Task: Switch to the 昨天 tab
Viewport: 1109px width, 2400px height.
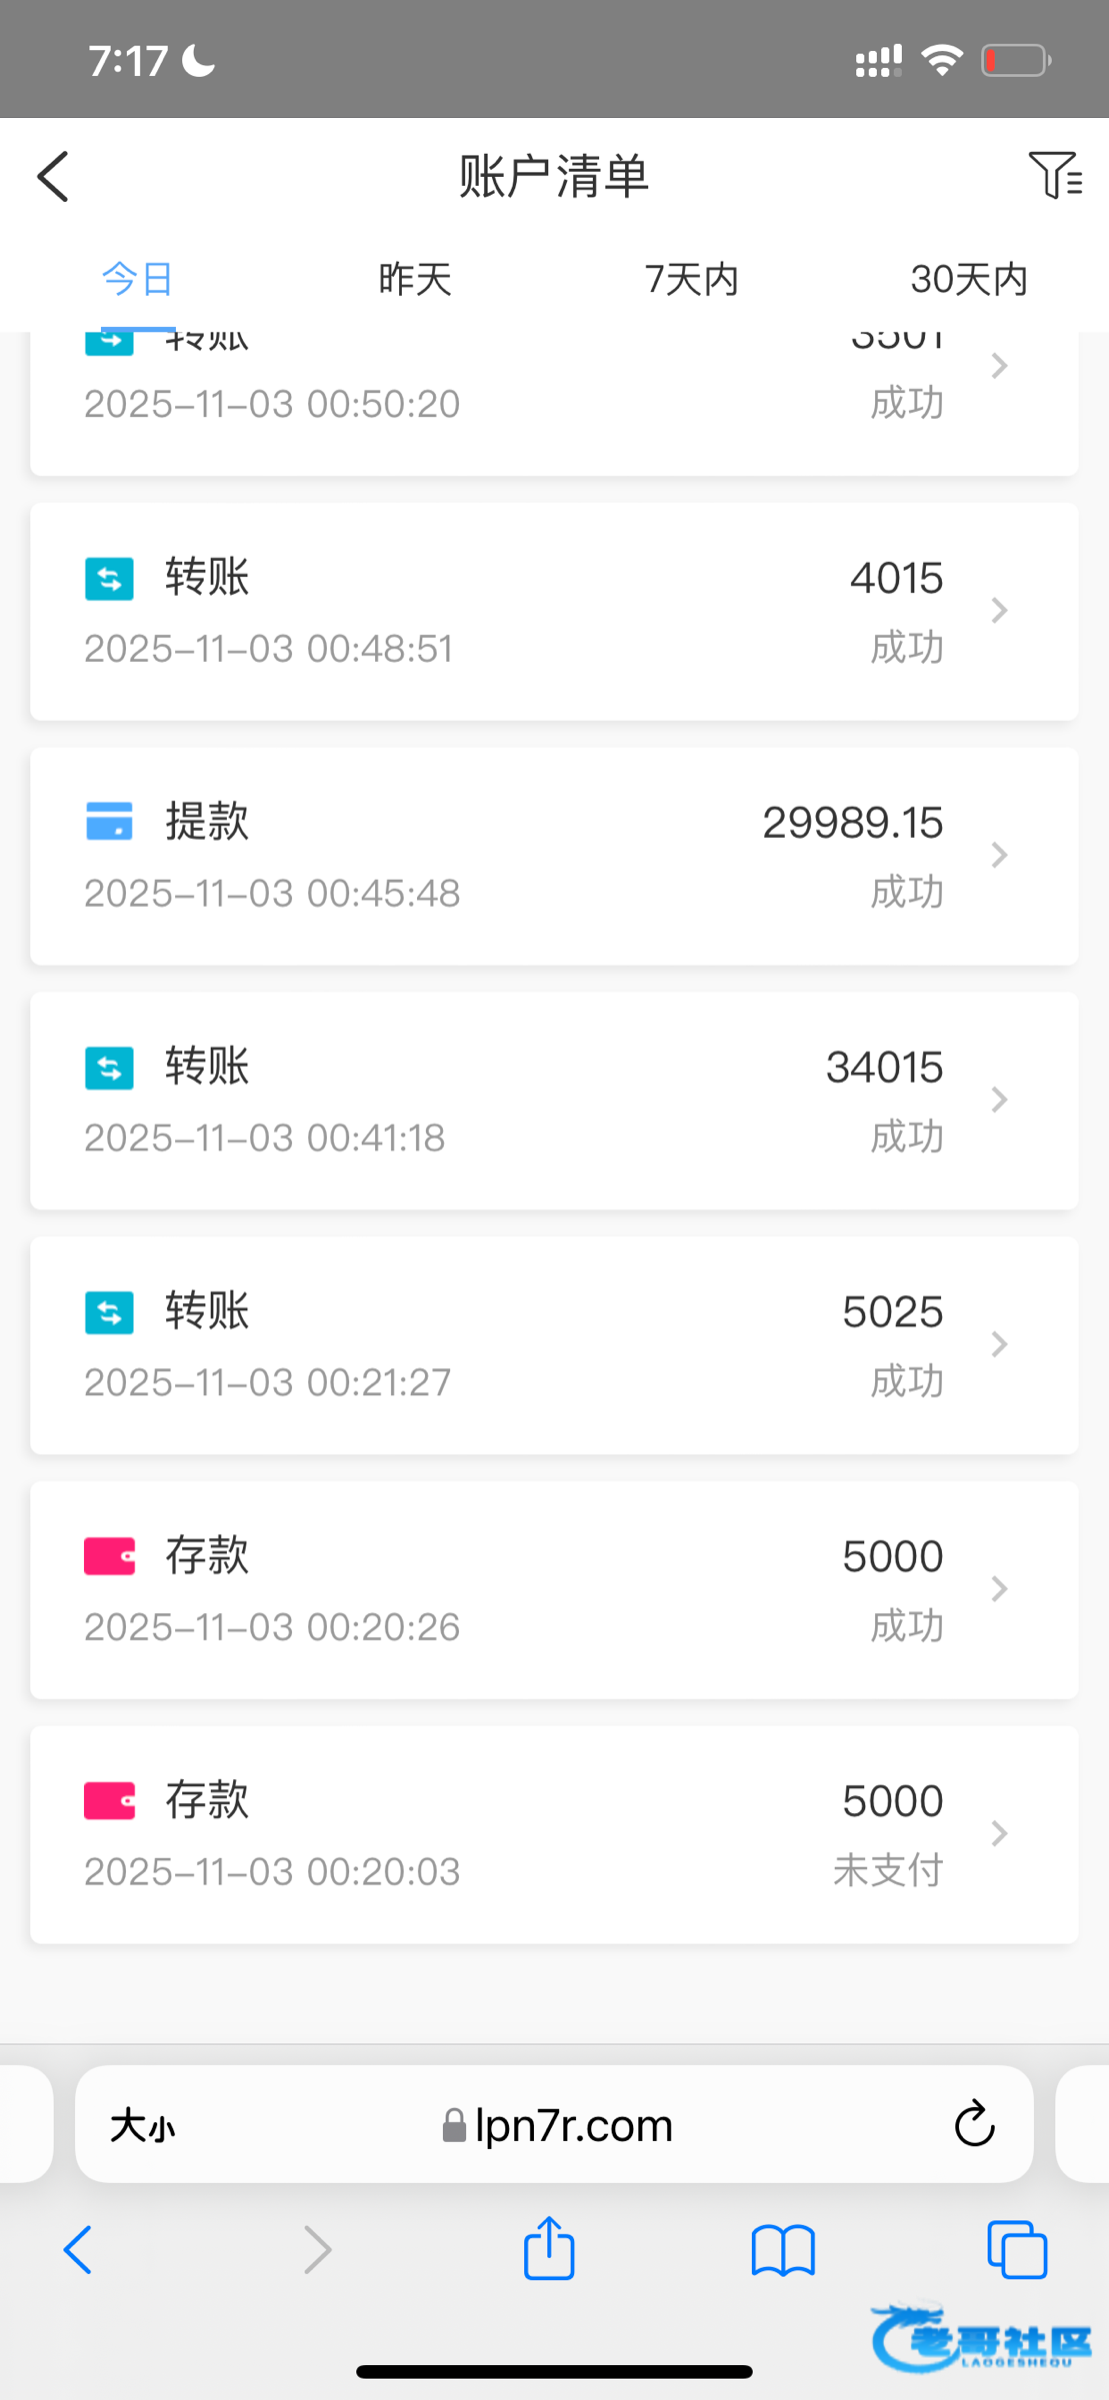Action: click(415, 279)
